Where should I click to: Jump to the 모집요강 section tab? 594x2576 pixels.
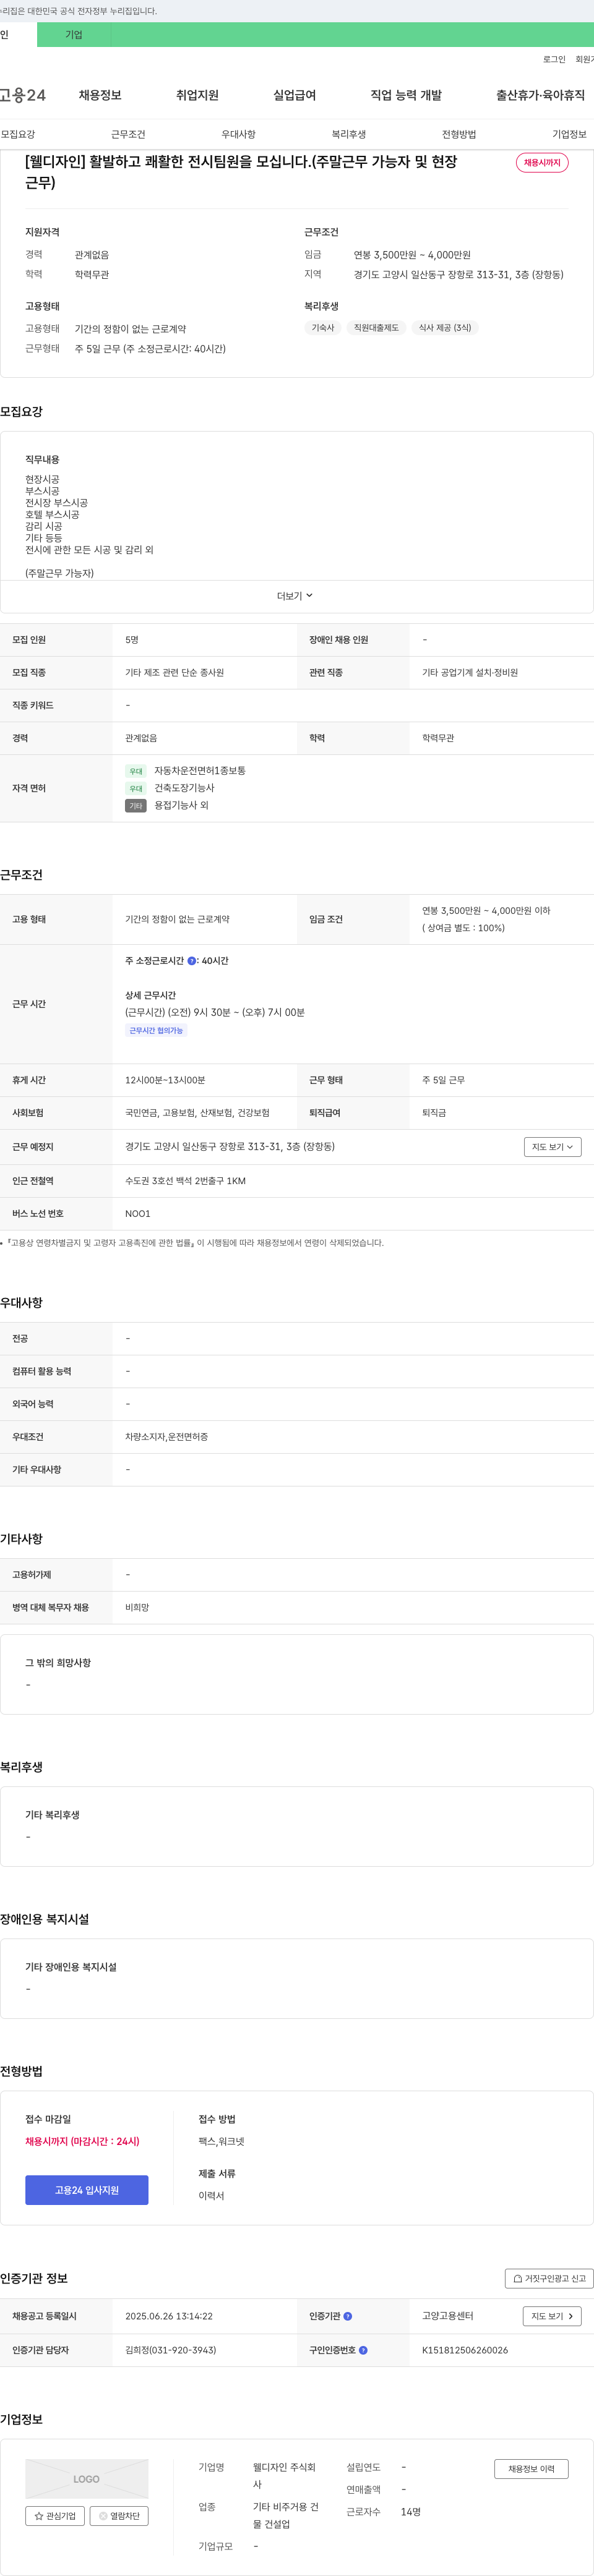point(18,134)
